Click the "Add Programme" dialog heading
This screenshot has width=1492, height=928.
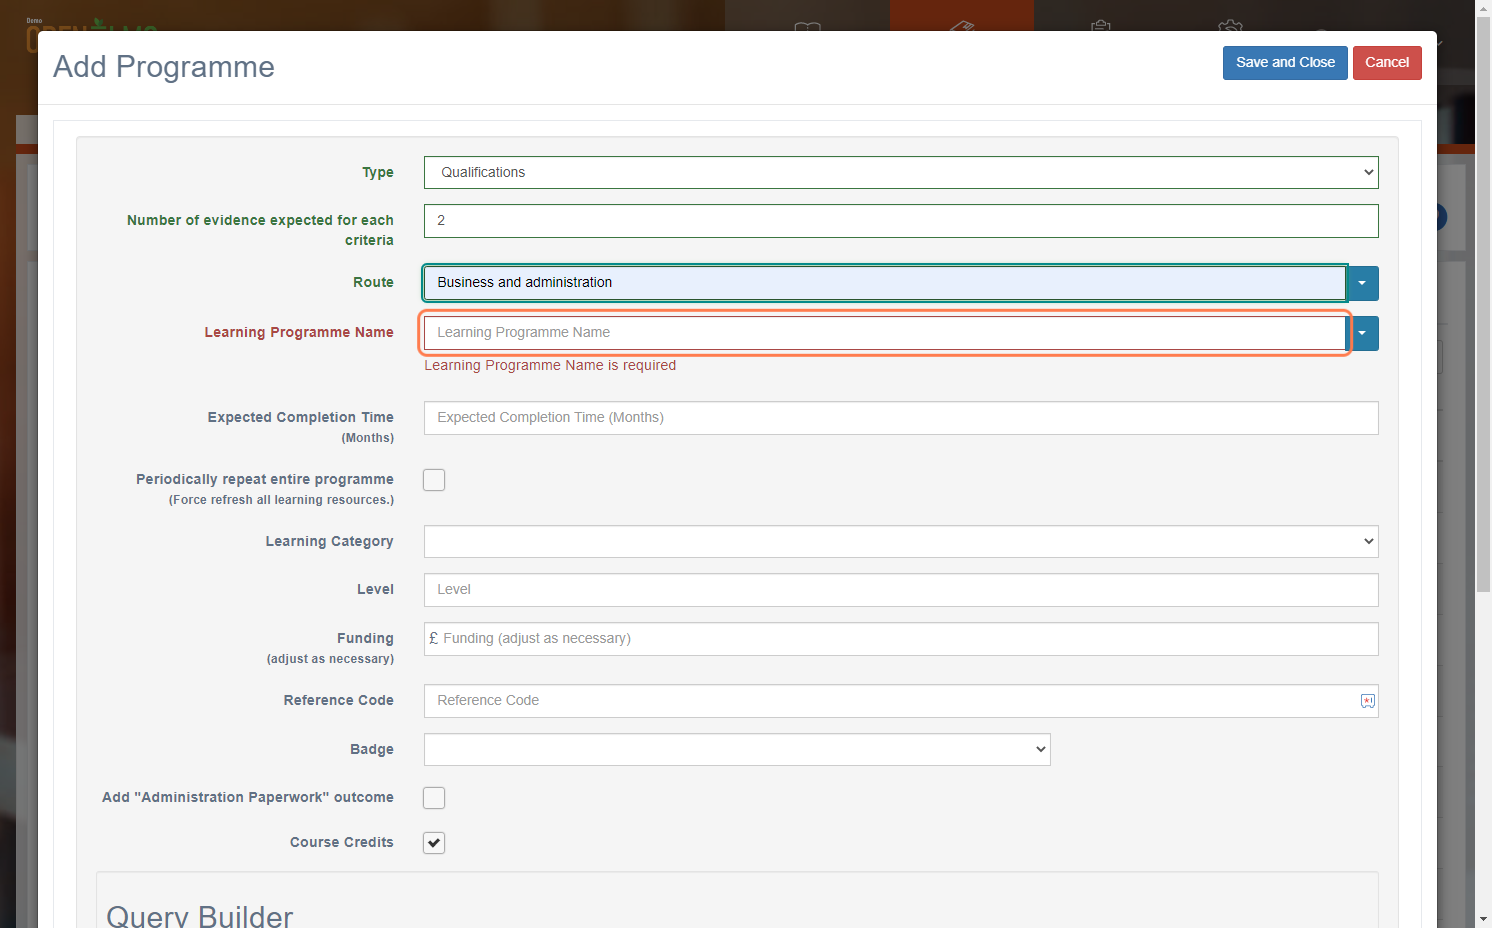(x=164, y=67)
